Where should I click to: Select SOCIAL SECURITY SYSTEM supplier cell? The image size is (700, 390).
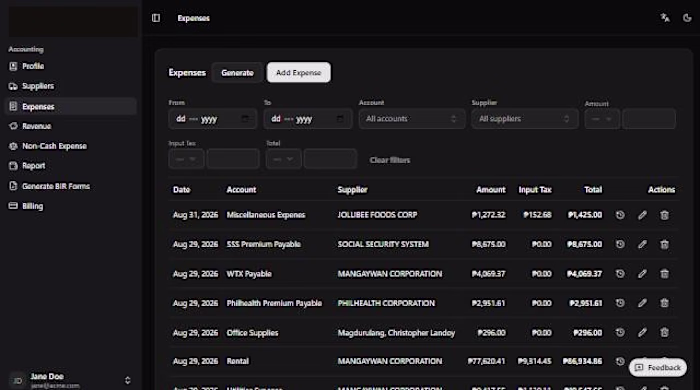383,244
